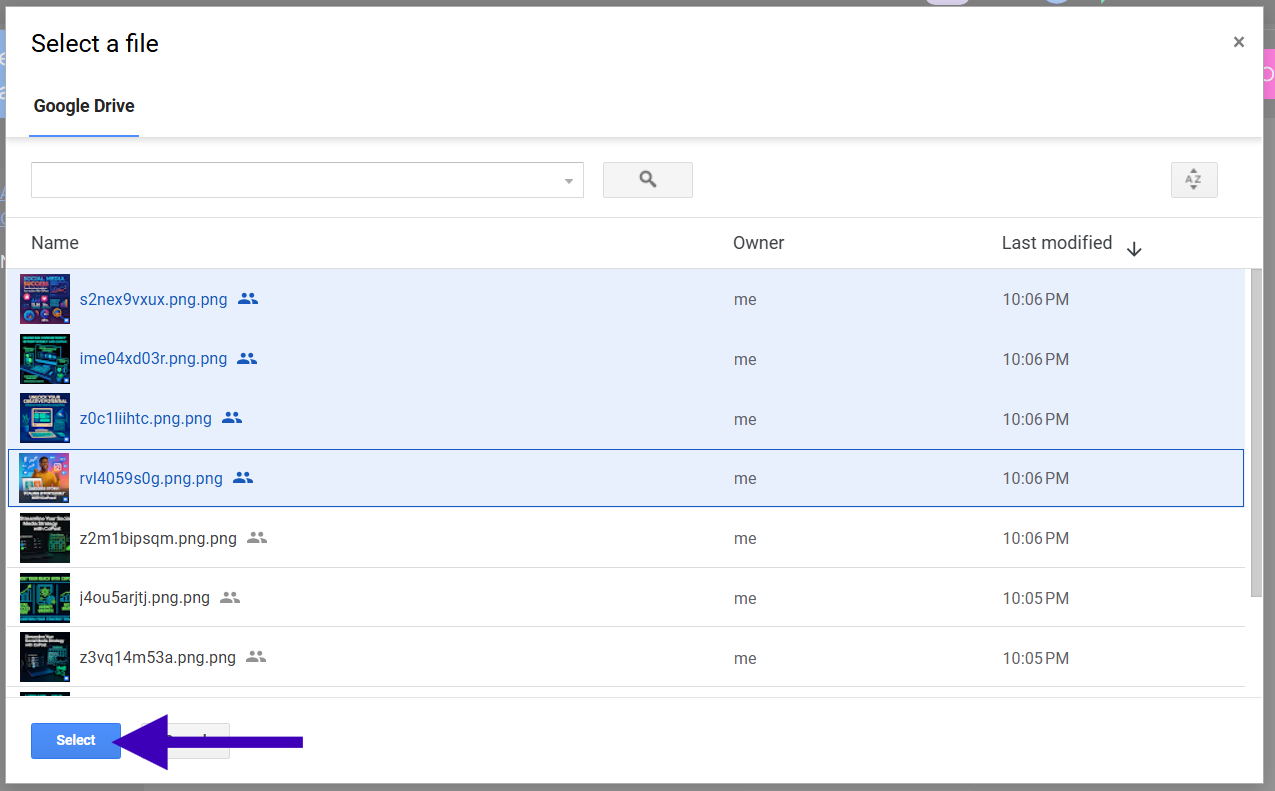Click shared icon next to z0c1liihtc.png.png

click(x=232, y=418)
